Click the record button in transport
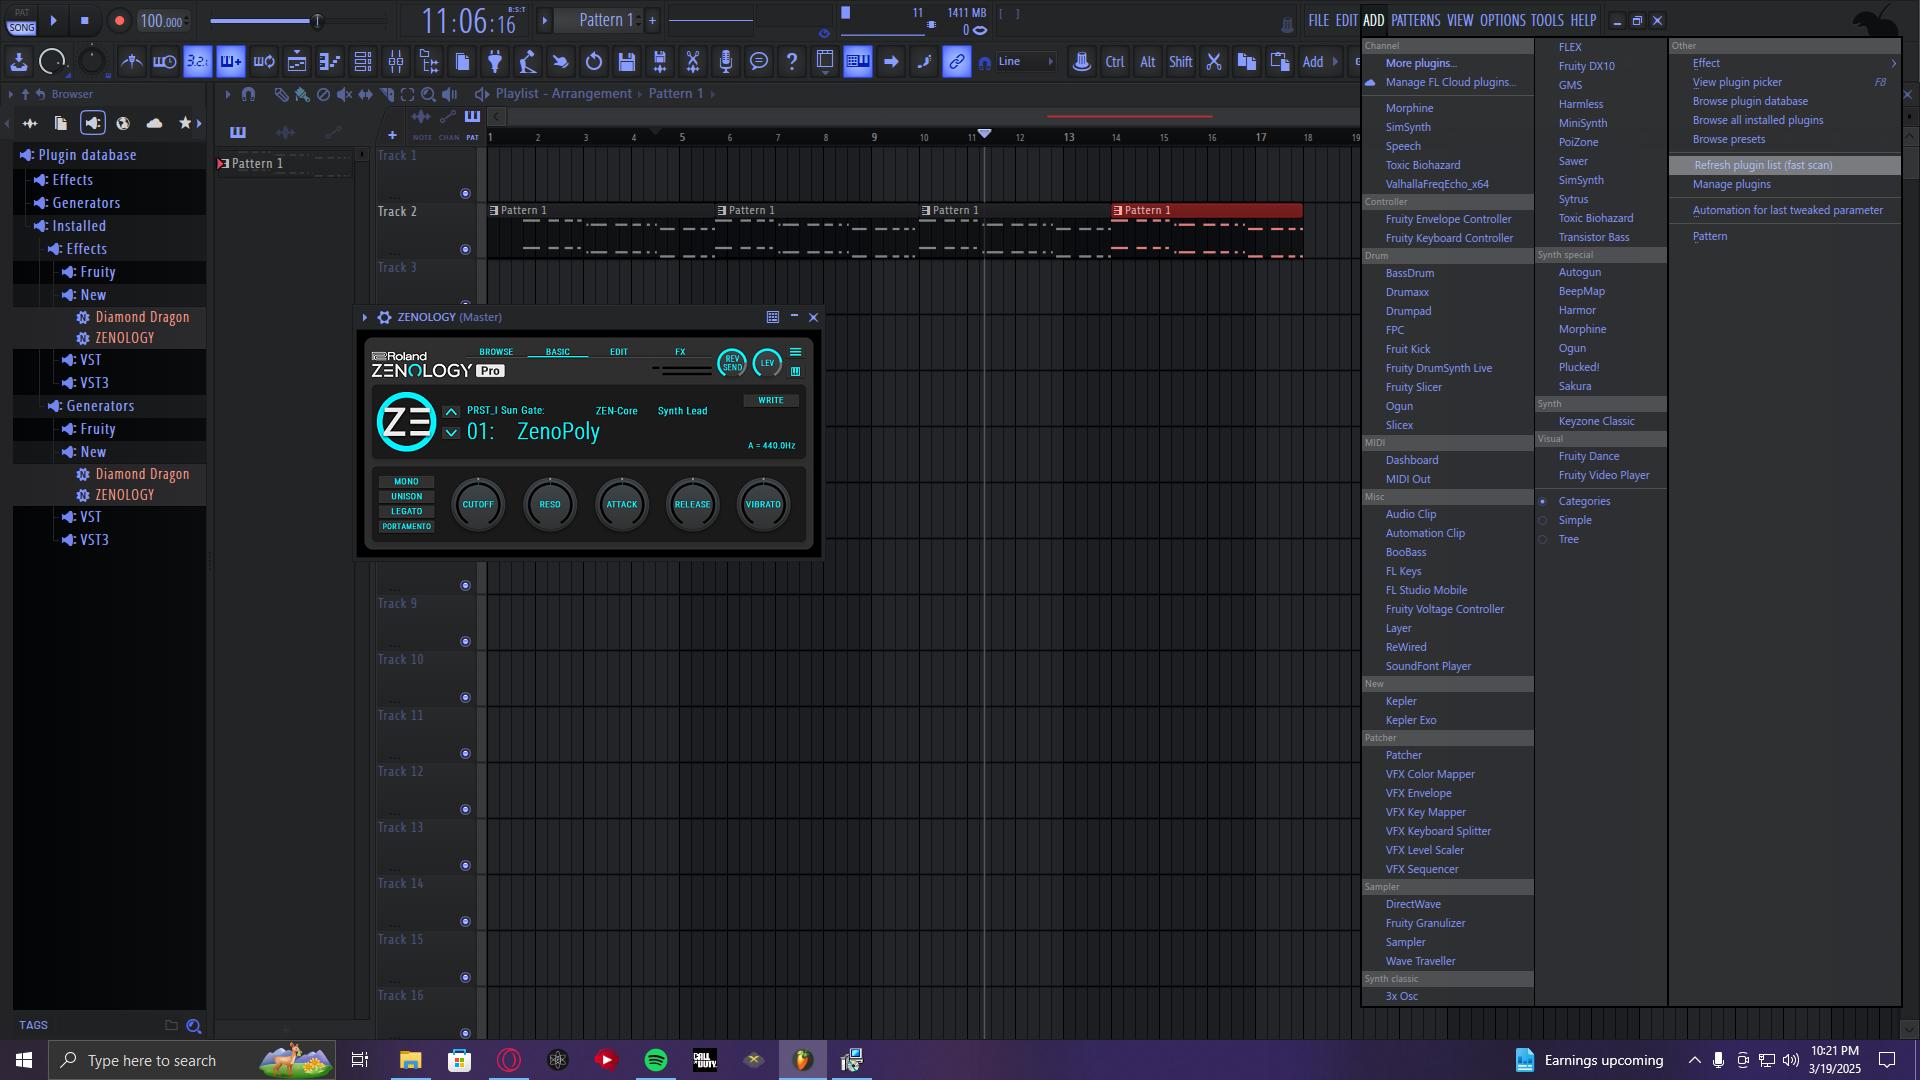This screenshot has width=1920, height=1080. [119, 20]
